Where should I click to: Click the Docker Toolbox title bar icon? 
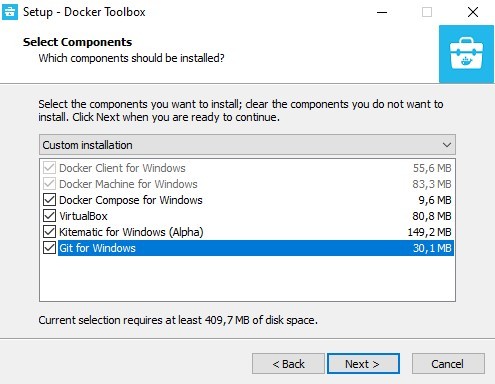[x=10, y=12]
